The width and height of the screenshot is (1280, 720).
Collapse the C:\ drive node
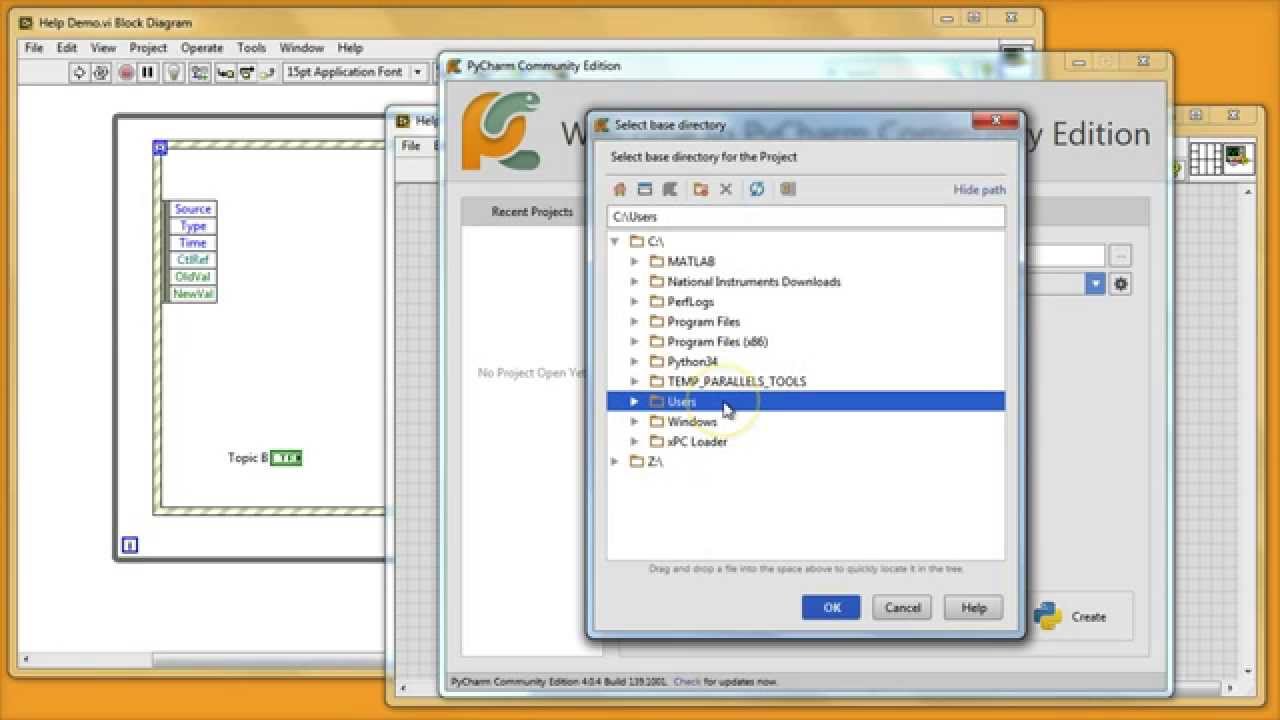point(615,241)
